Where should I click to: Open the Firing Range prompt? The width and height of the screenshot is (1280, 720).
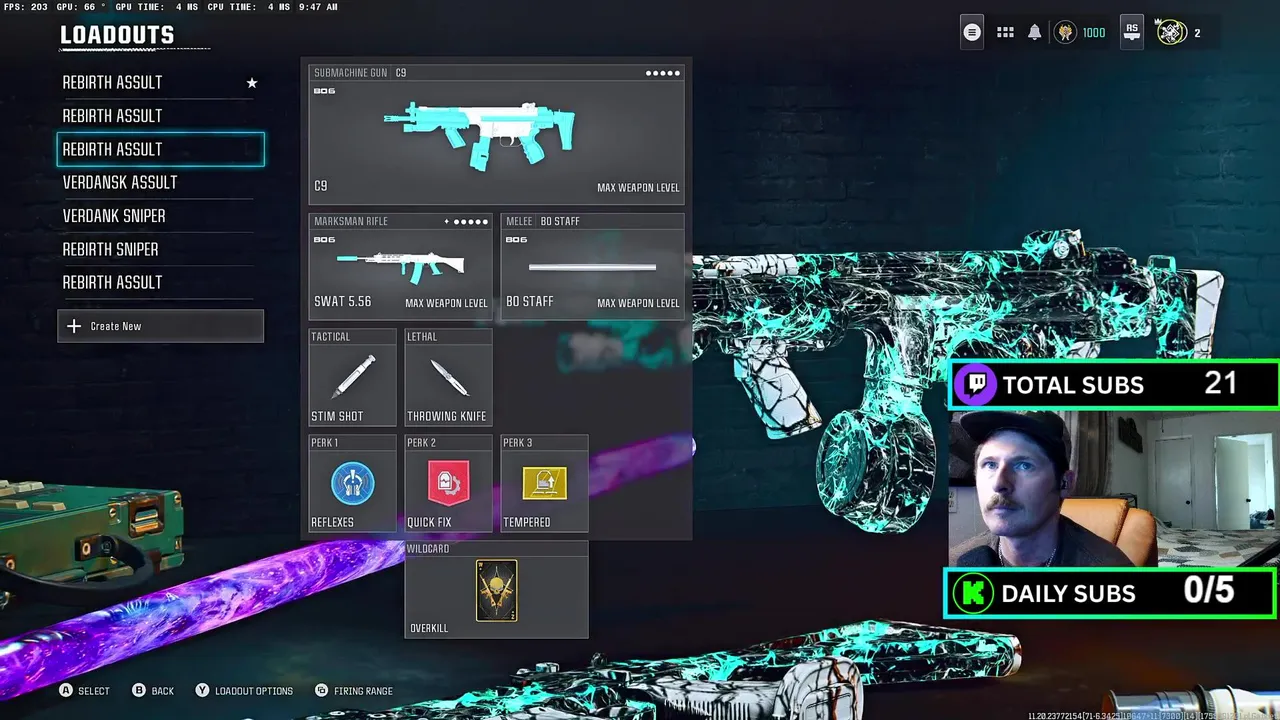pos(354,691)
